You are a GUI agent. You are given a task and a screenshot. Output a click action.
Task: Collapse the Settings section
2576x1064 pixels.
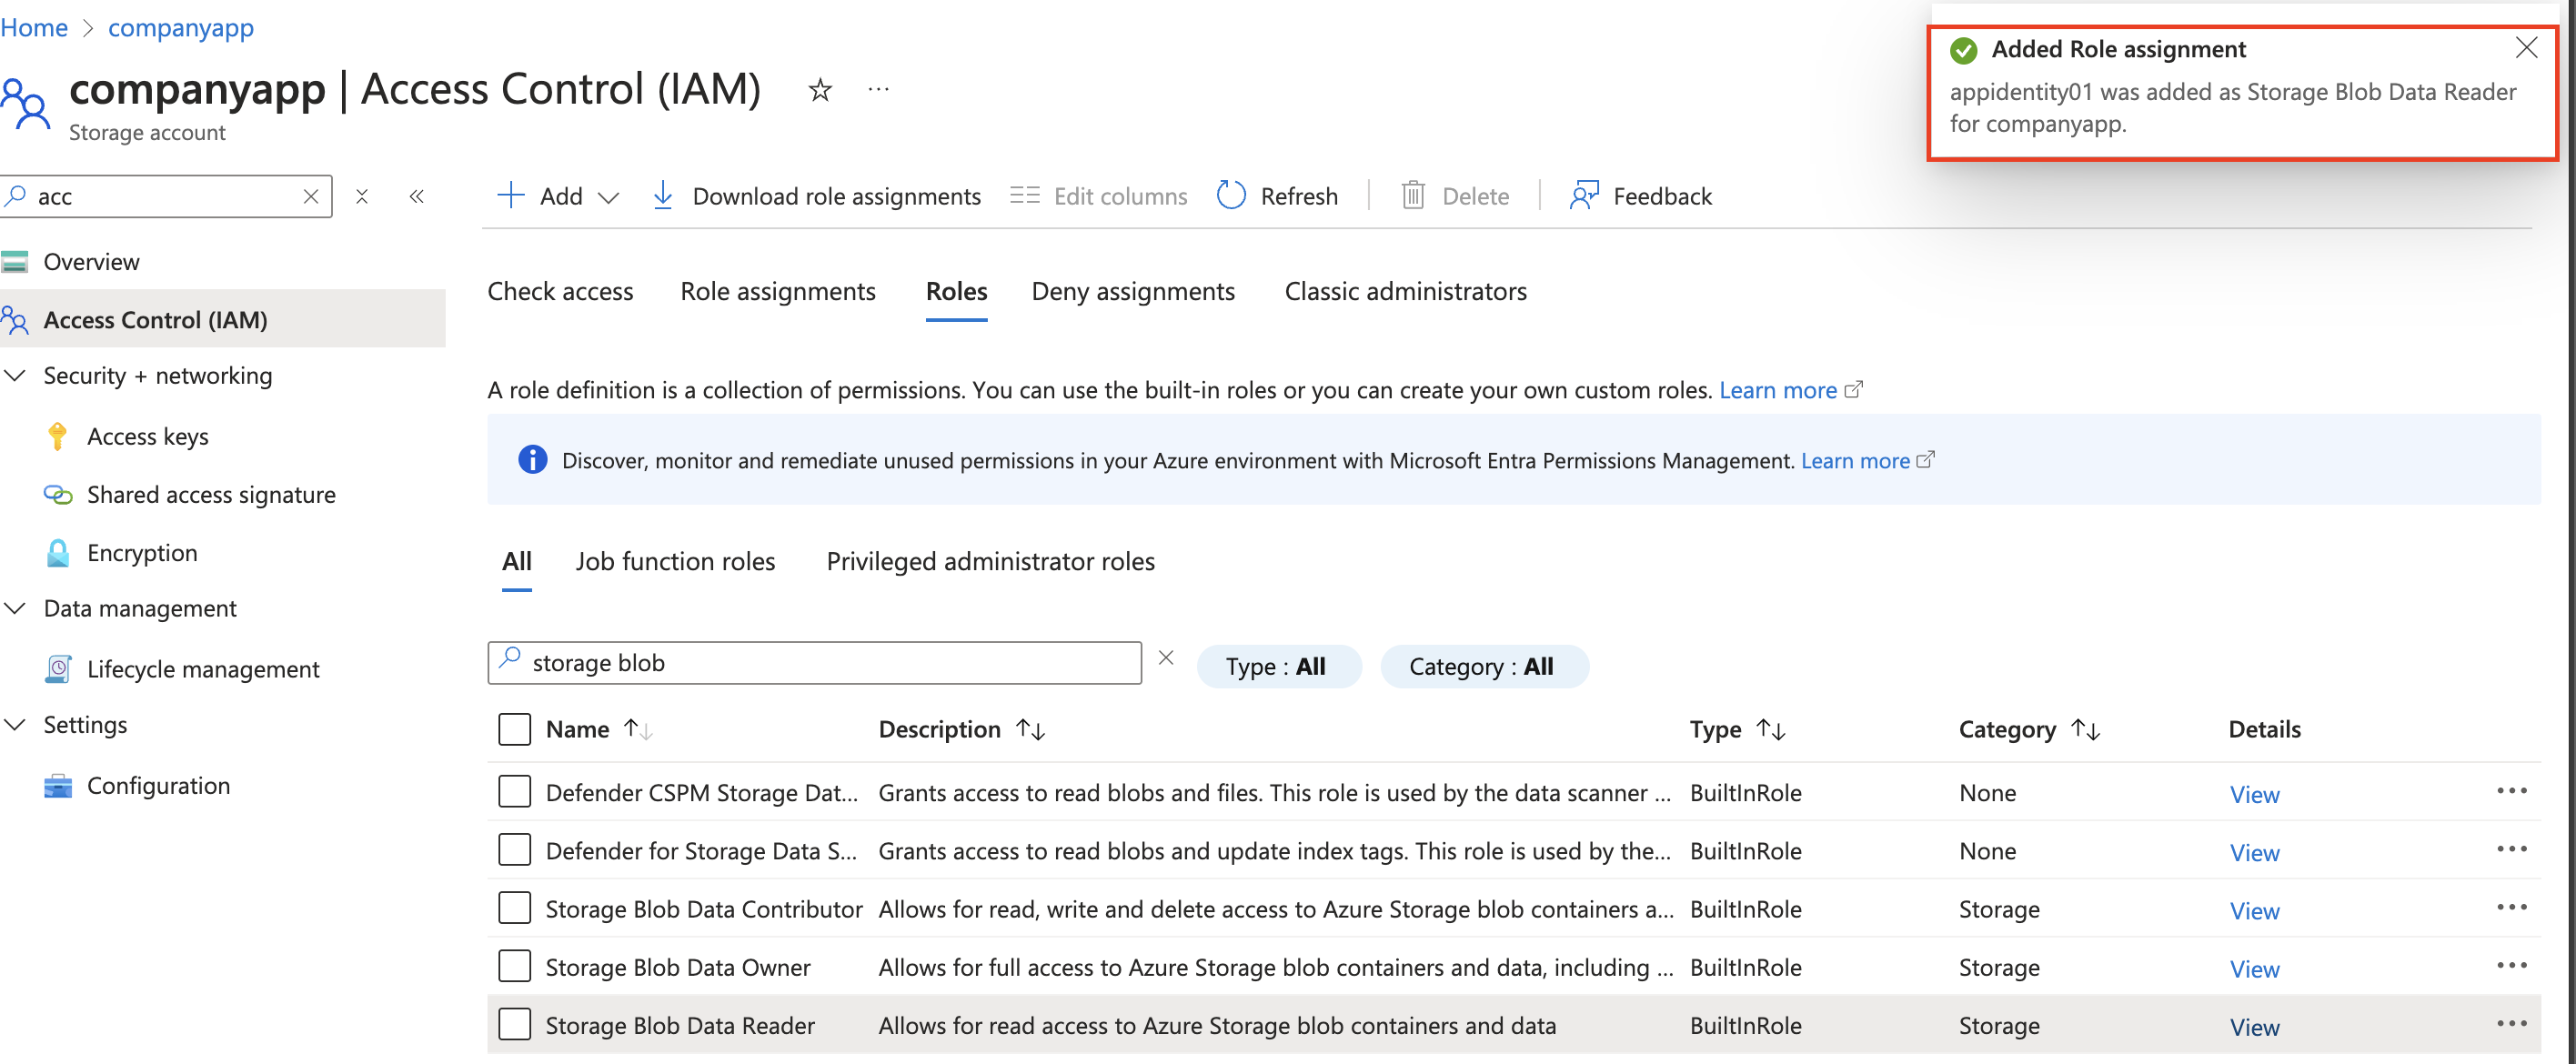[15, 725]
